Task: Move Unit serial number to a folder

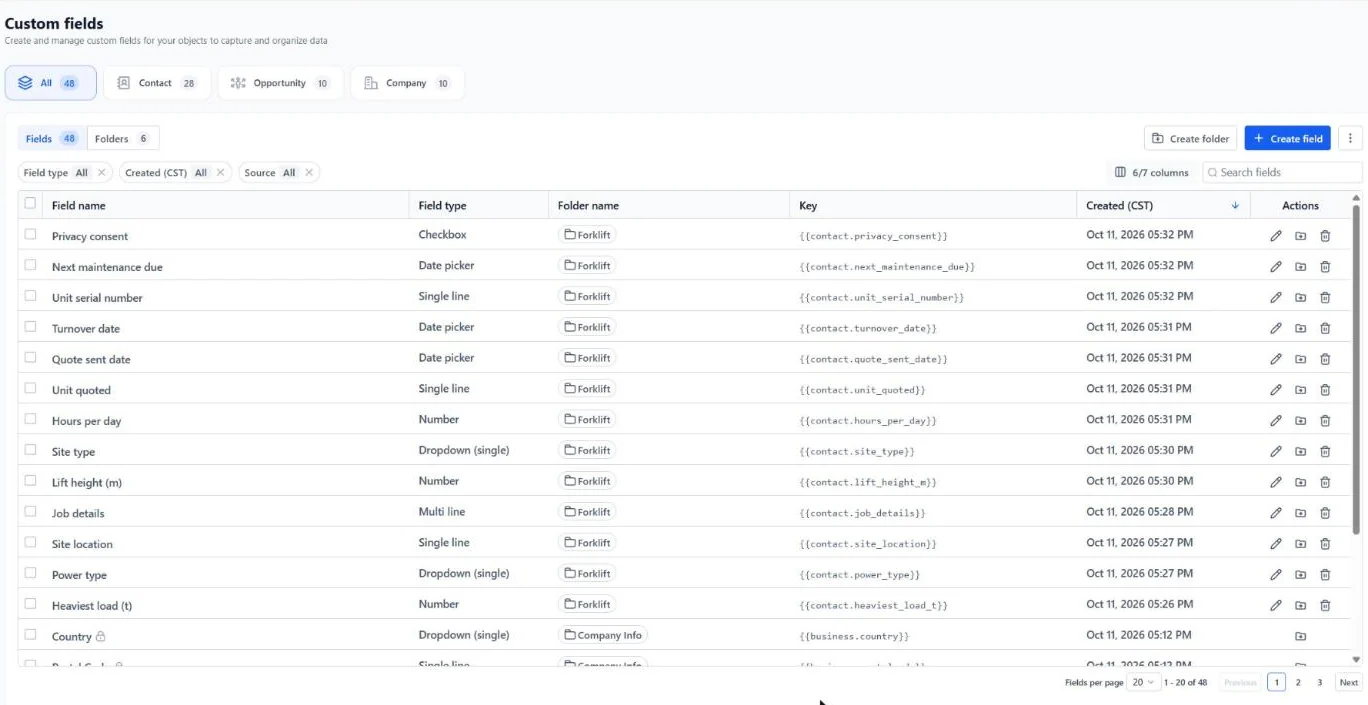Action: coord(1300,298)
